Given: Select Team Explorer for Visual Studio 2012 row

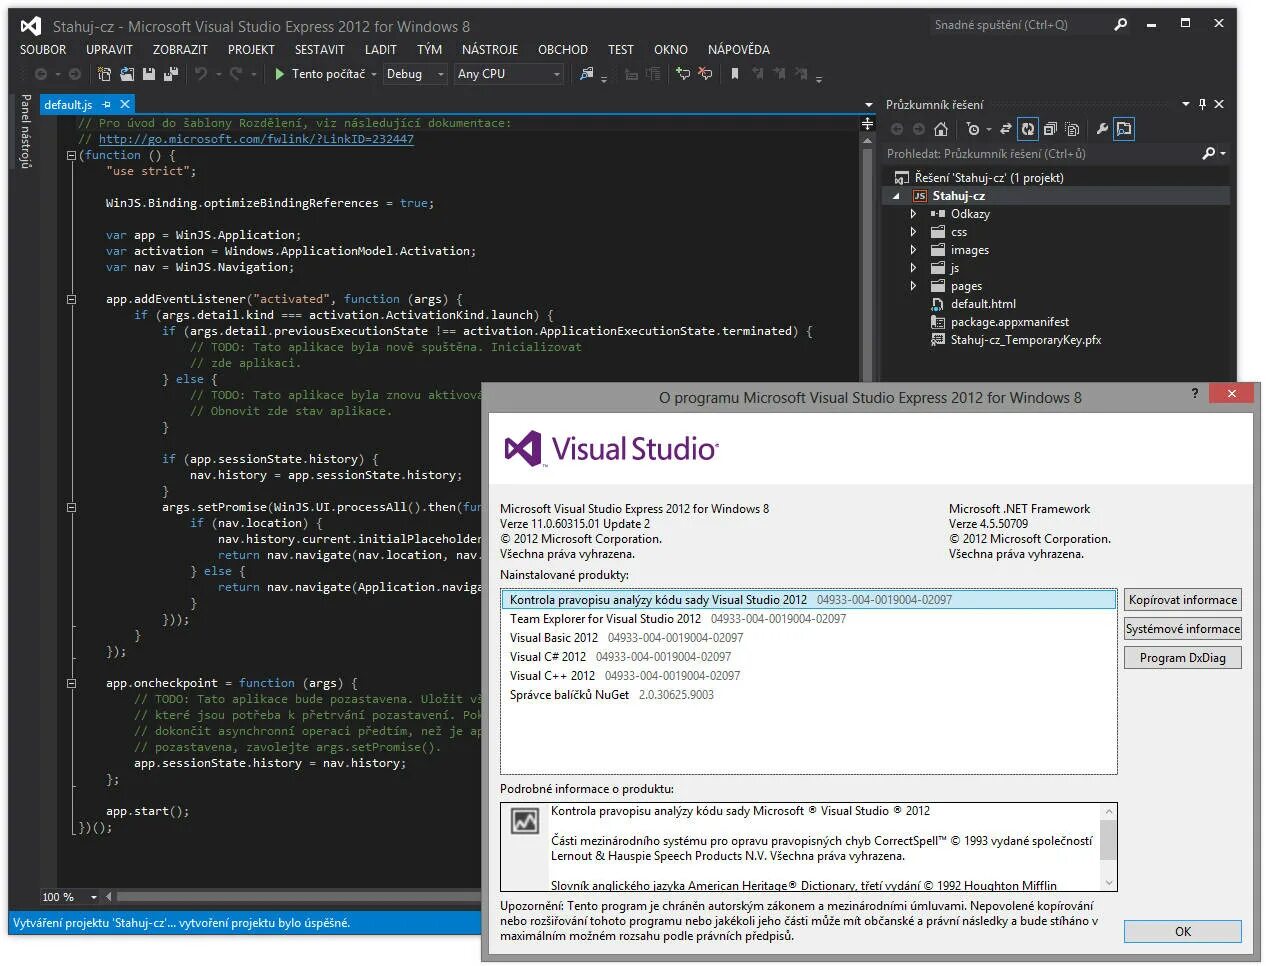Looking at the screenshot, I should pyautogui.click(x=808, y=619).
